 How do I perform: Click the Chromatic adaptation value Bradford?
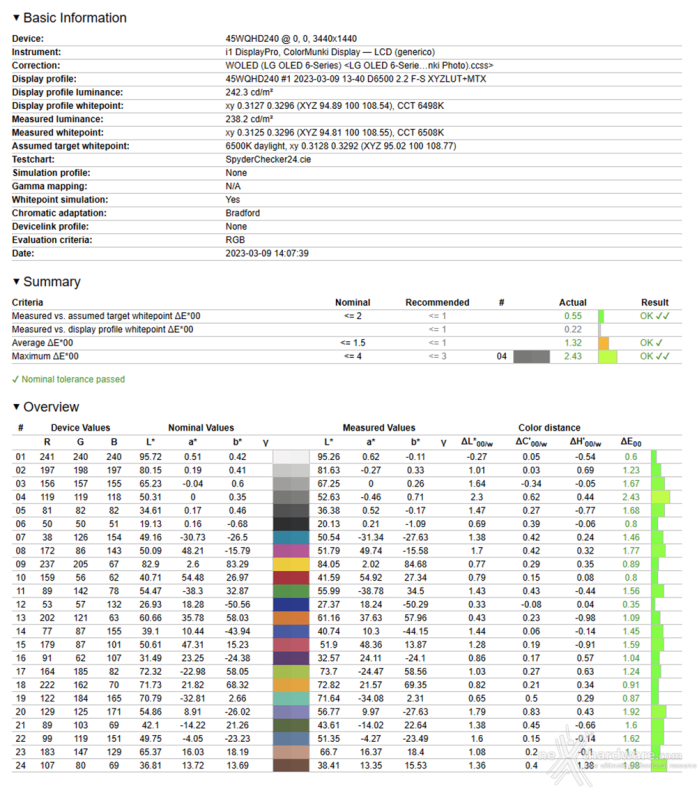(243, 213)
